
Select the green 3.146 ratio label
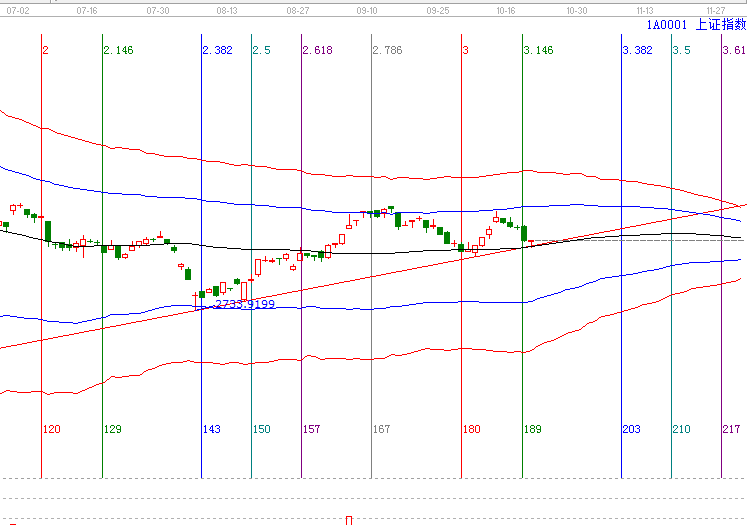click(539, 50)
